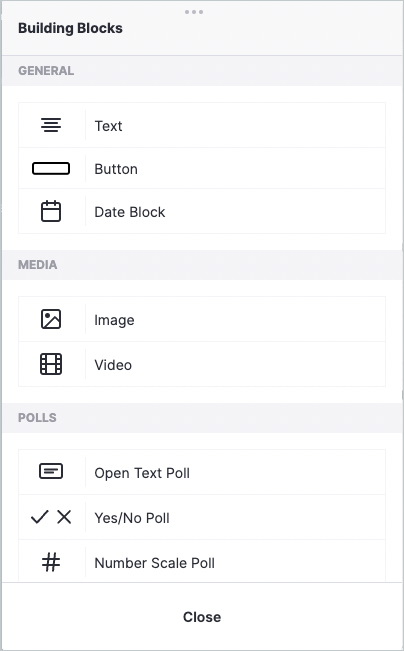Select the Image block picture icon

tap(51, 319)
